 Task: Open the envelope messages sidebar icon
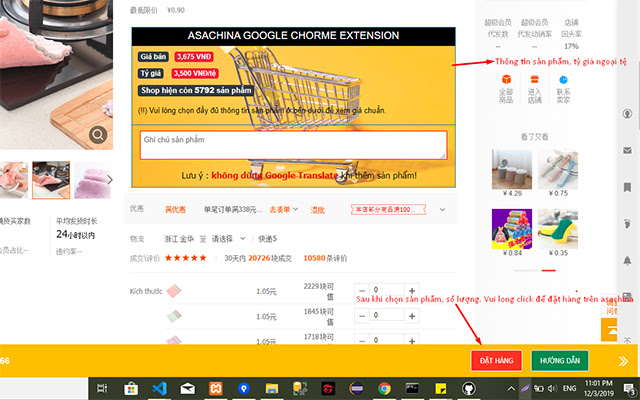[627, 151]
